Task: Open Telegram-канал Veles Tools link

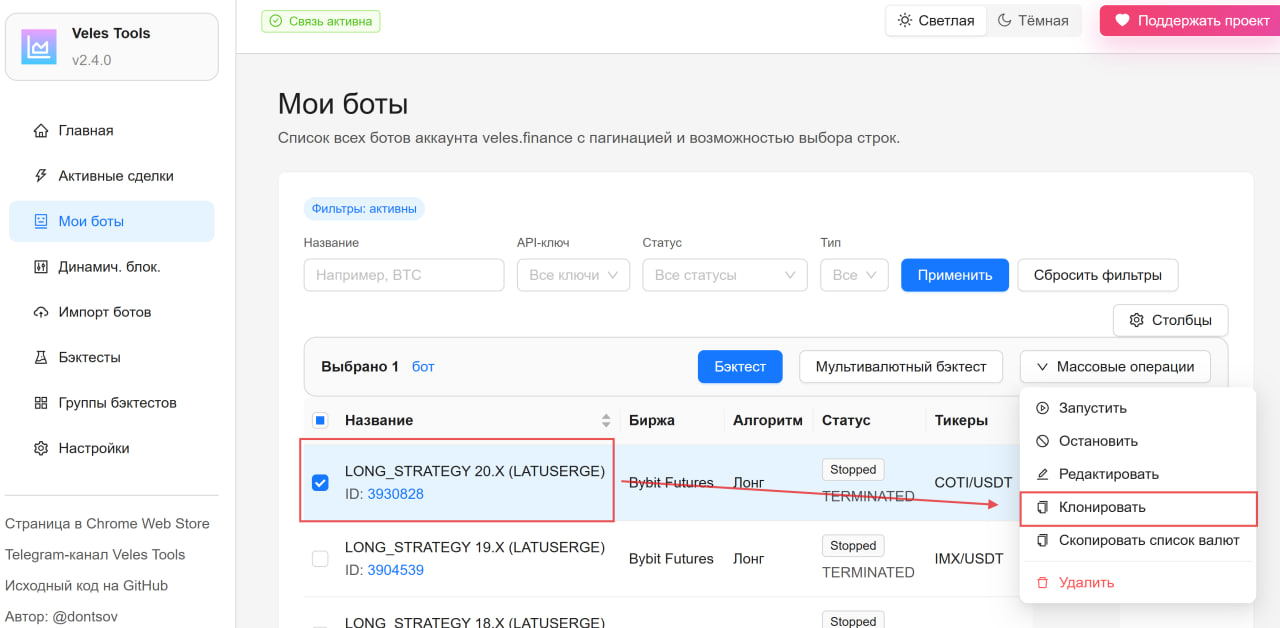Action: (95, 555)
